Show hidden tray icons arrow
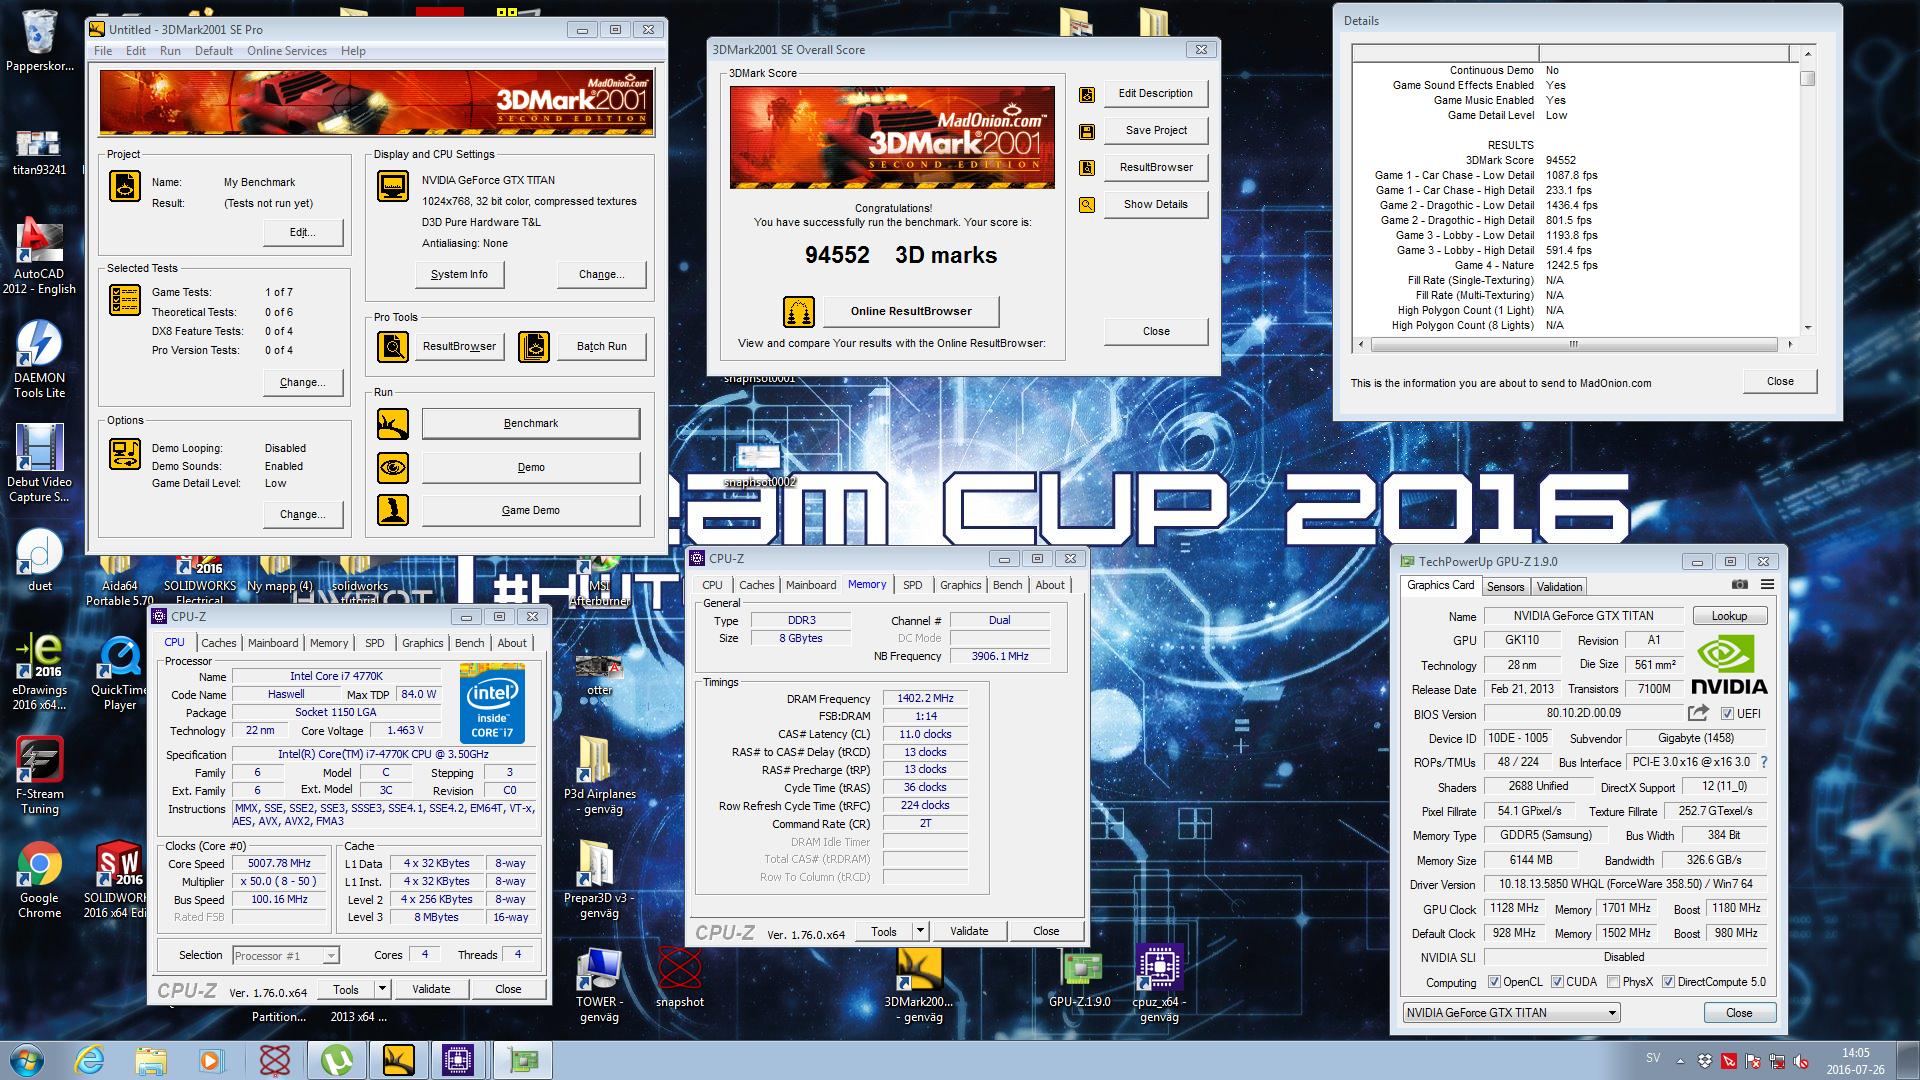The image size is (1920, 1080). [x=1680, y=1061]
